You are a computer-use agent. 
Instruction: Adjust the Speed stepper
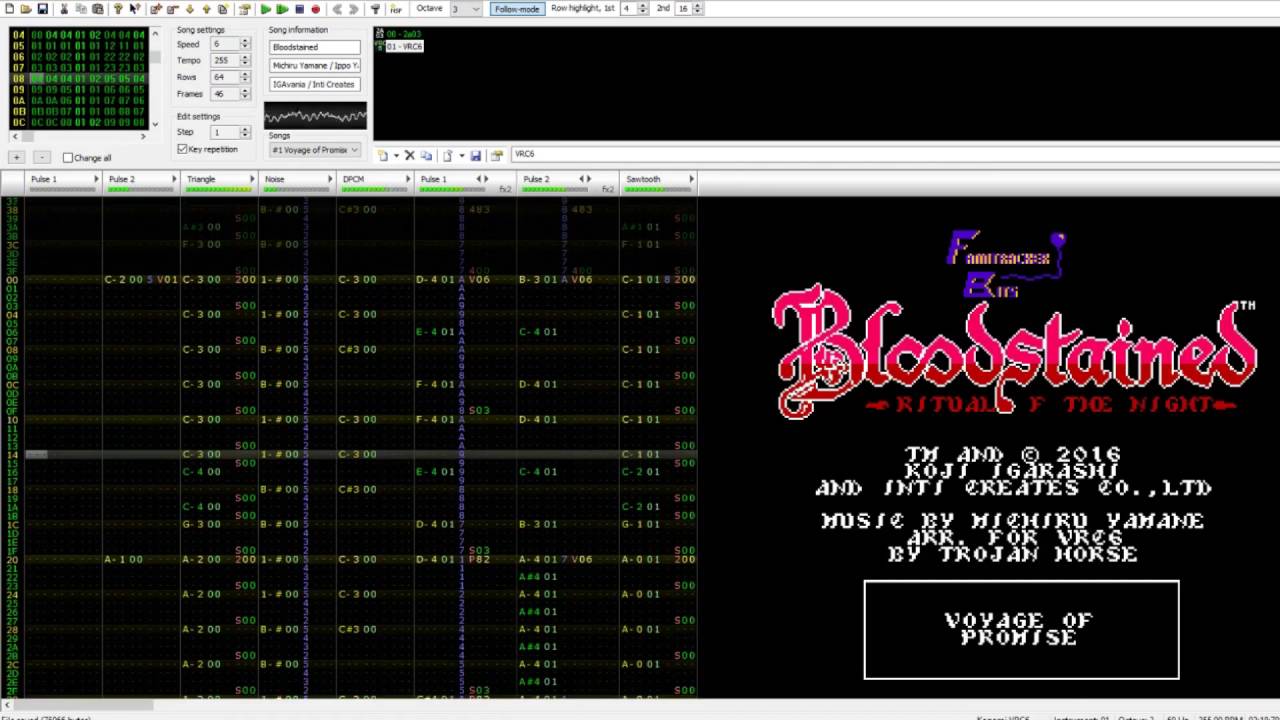[245, 44]
